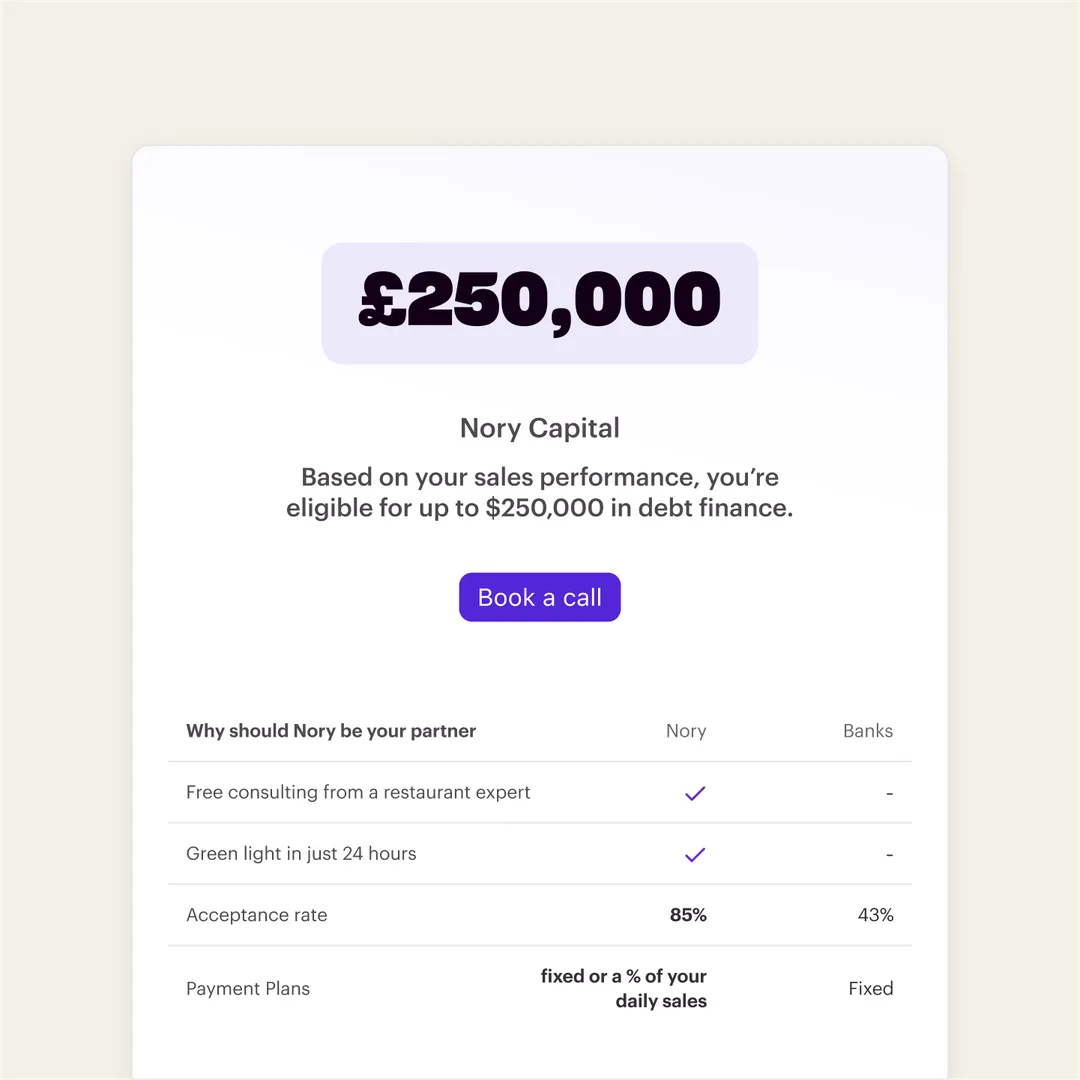
Task: Click the Acceptance rate row label
Action: (x=256, y=915)
